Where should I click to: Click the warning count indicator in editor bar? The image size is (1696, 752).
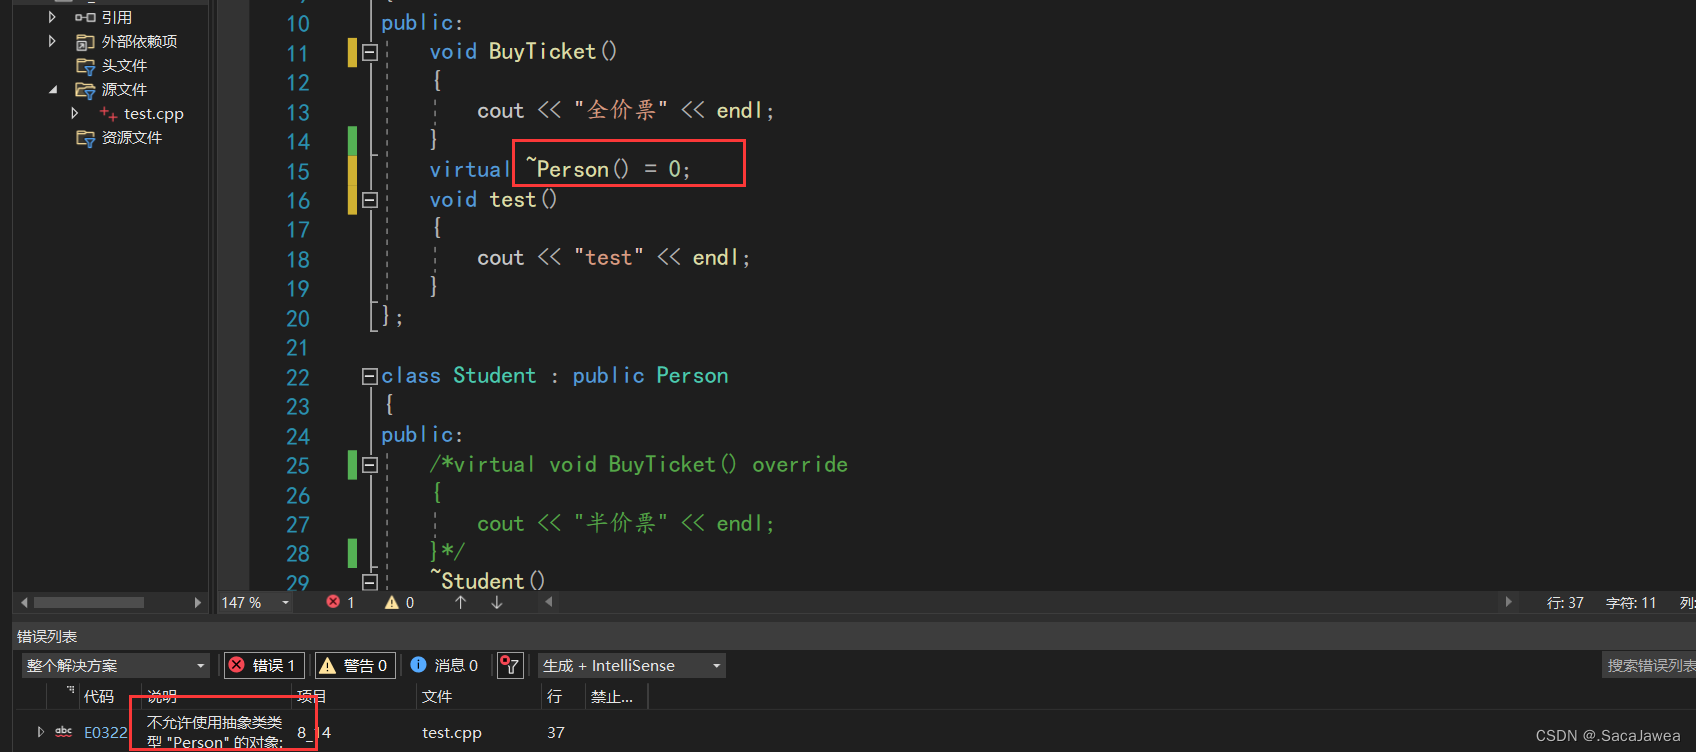[x=400, y=602]
